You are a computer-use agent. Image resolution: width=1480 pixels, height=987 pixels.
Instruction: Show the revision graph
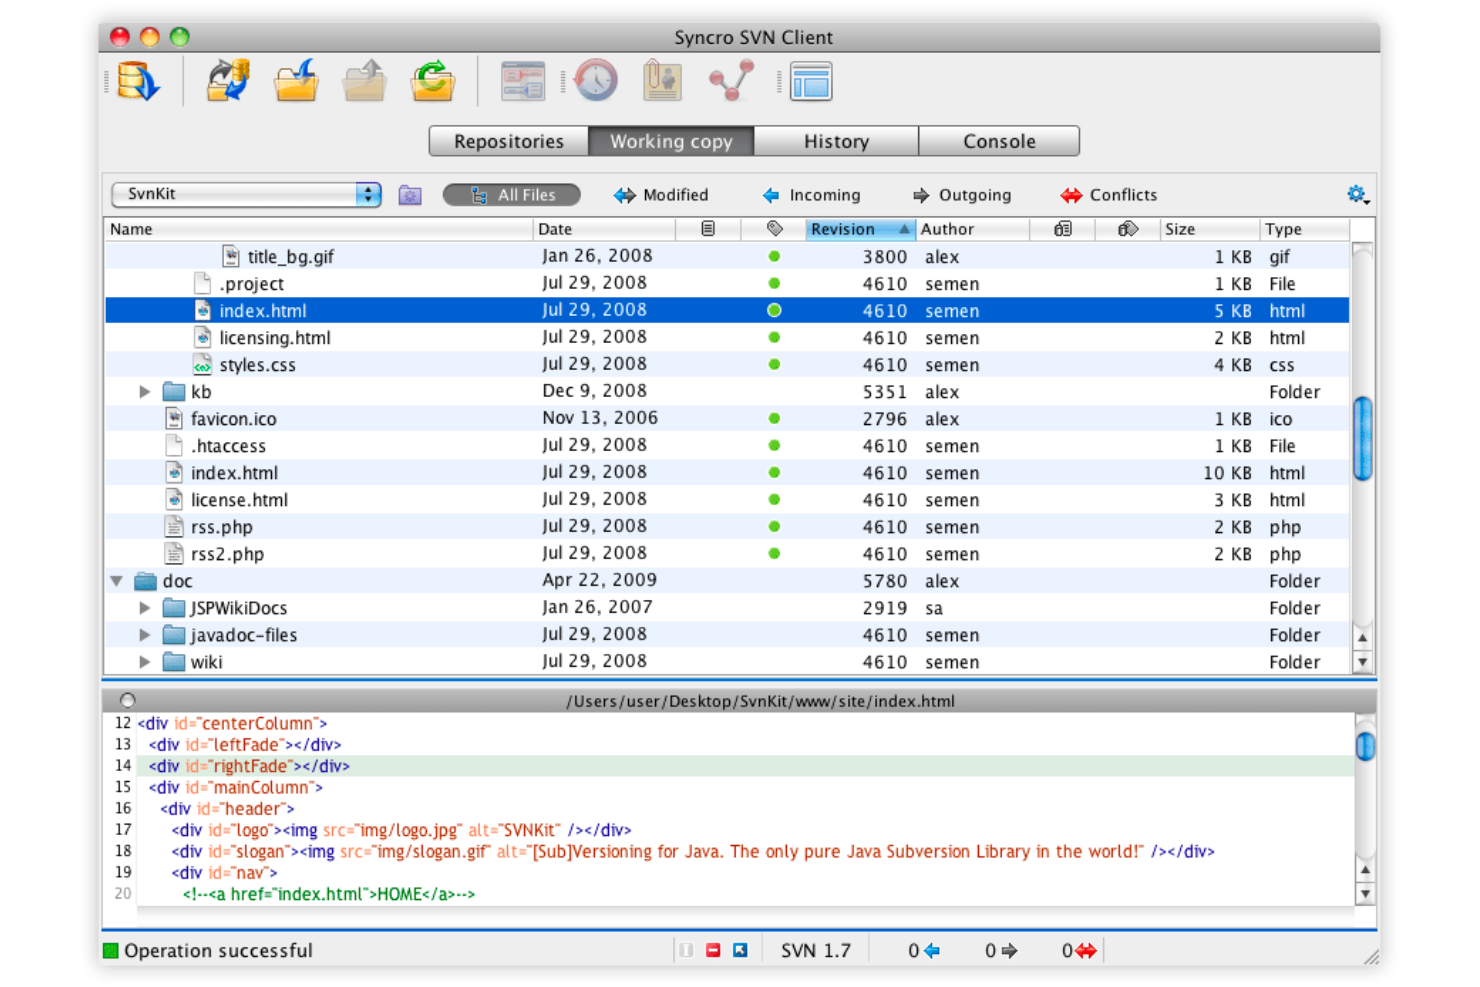click(731, 80)
